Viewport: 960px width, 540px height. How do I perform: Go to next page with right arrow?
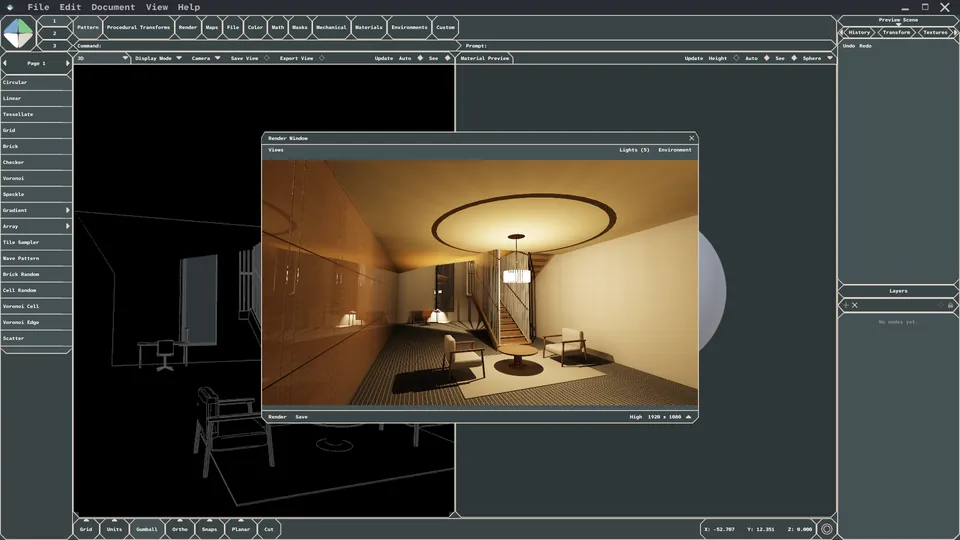click(x=68, y=63)
